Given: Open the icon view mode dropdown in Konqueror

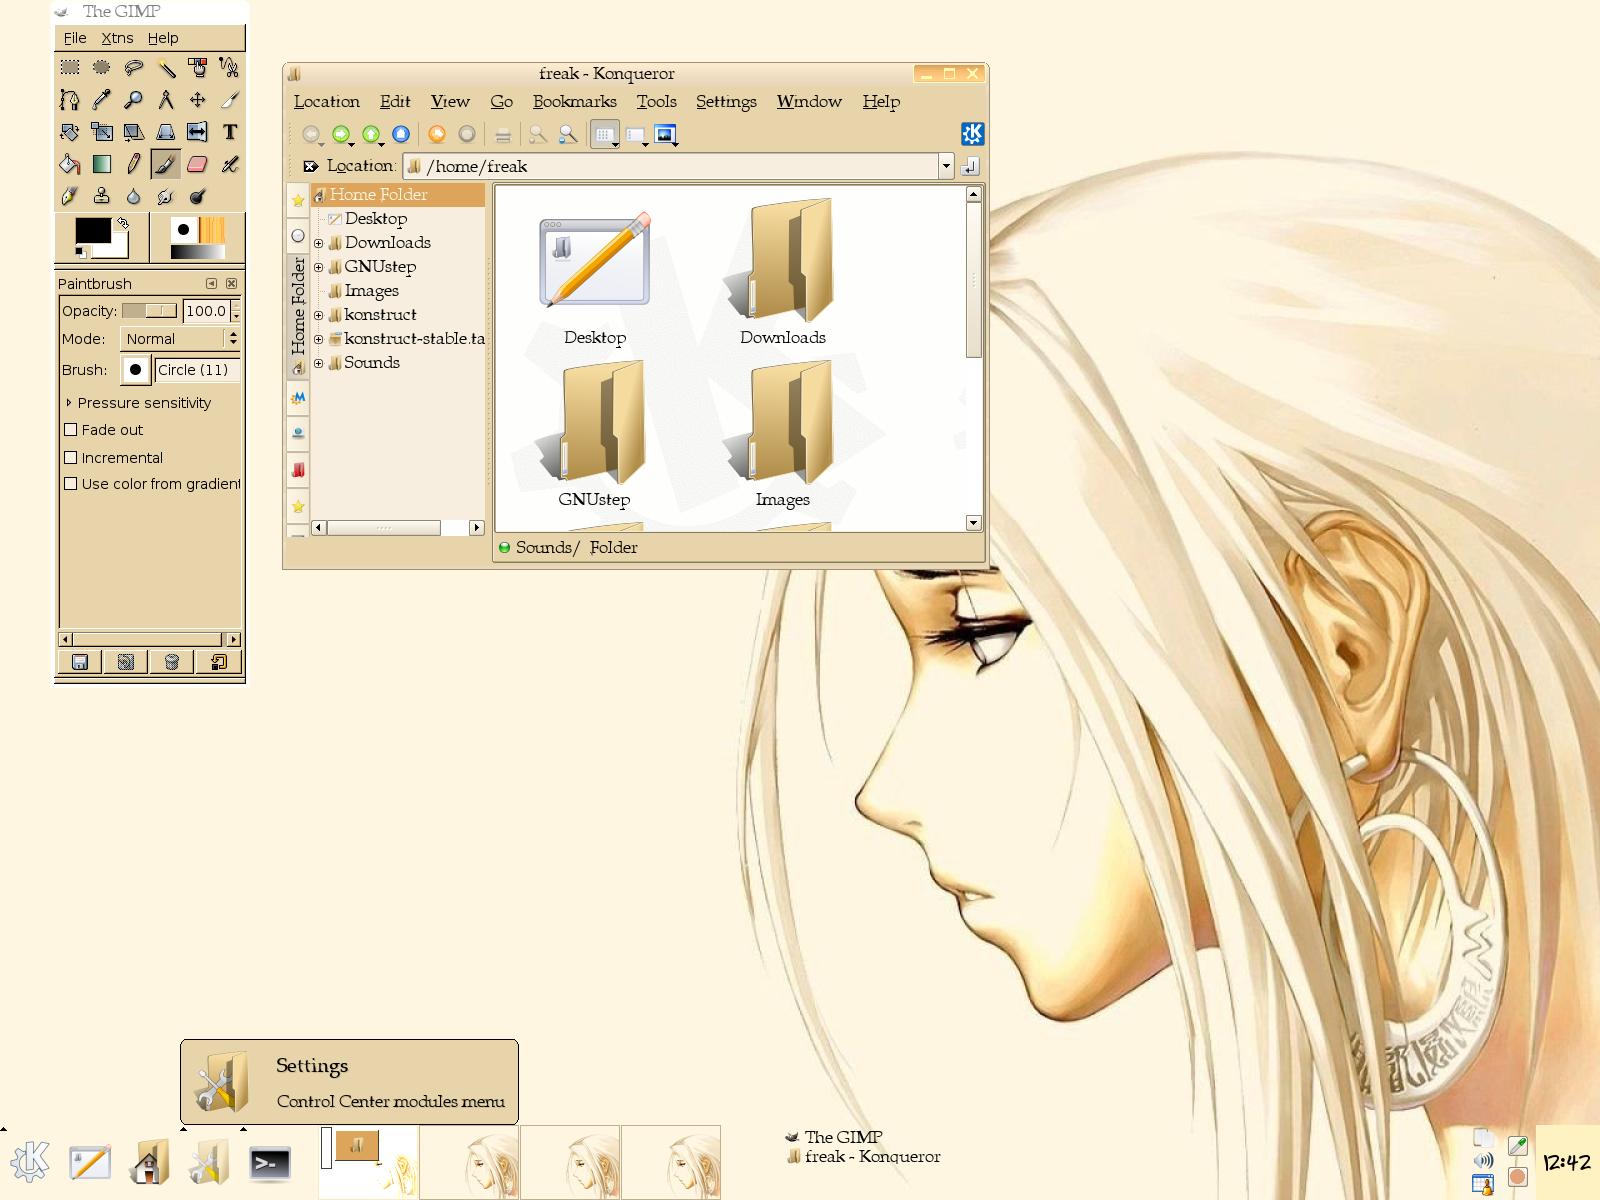Looking at the screenshot, I should click(x=606, y=134).
